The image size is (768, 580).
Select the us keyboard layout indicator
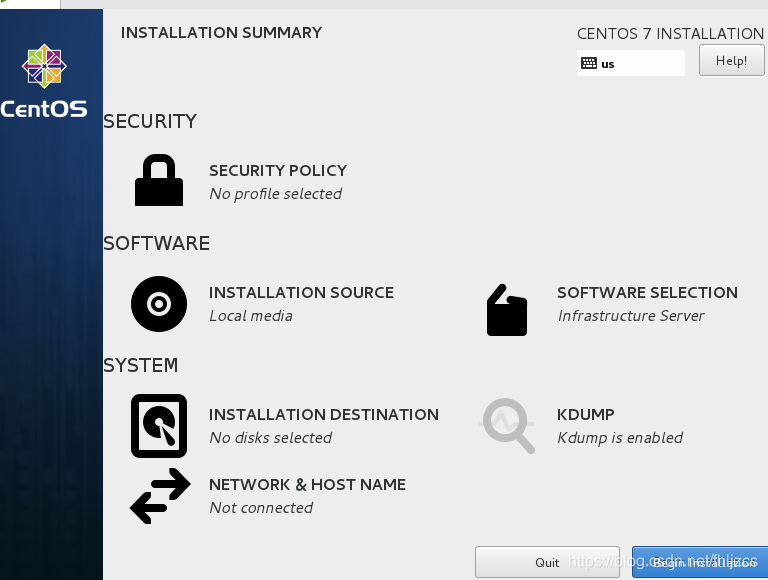(x=631, y=63)
